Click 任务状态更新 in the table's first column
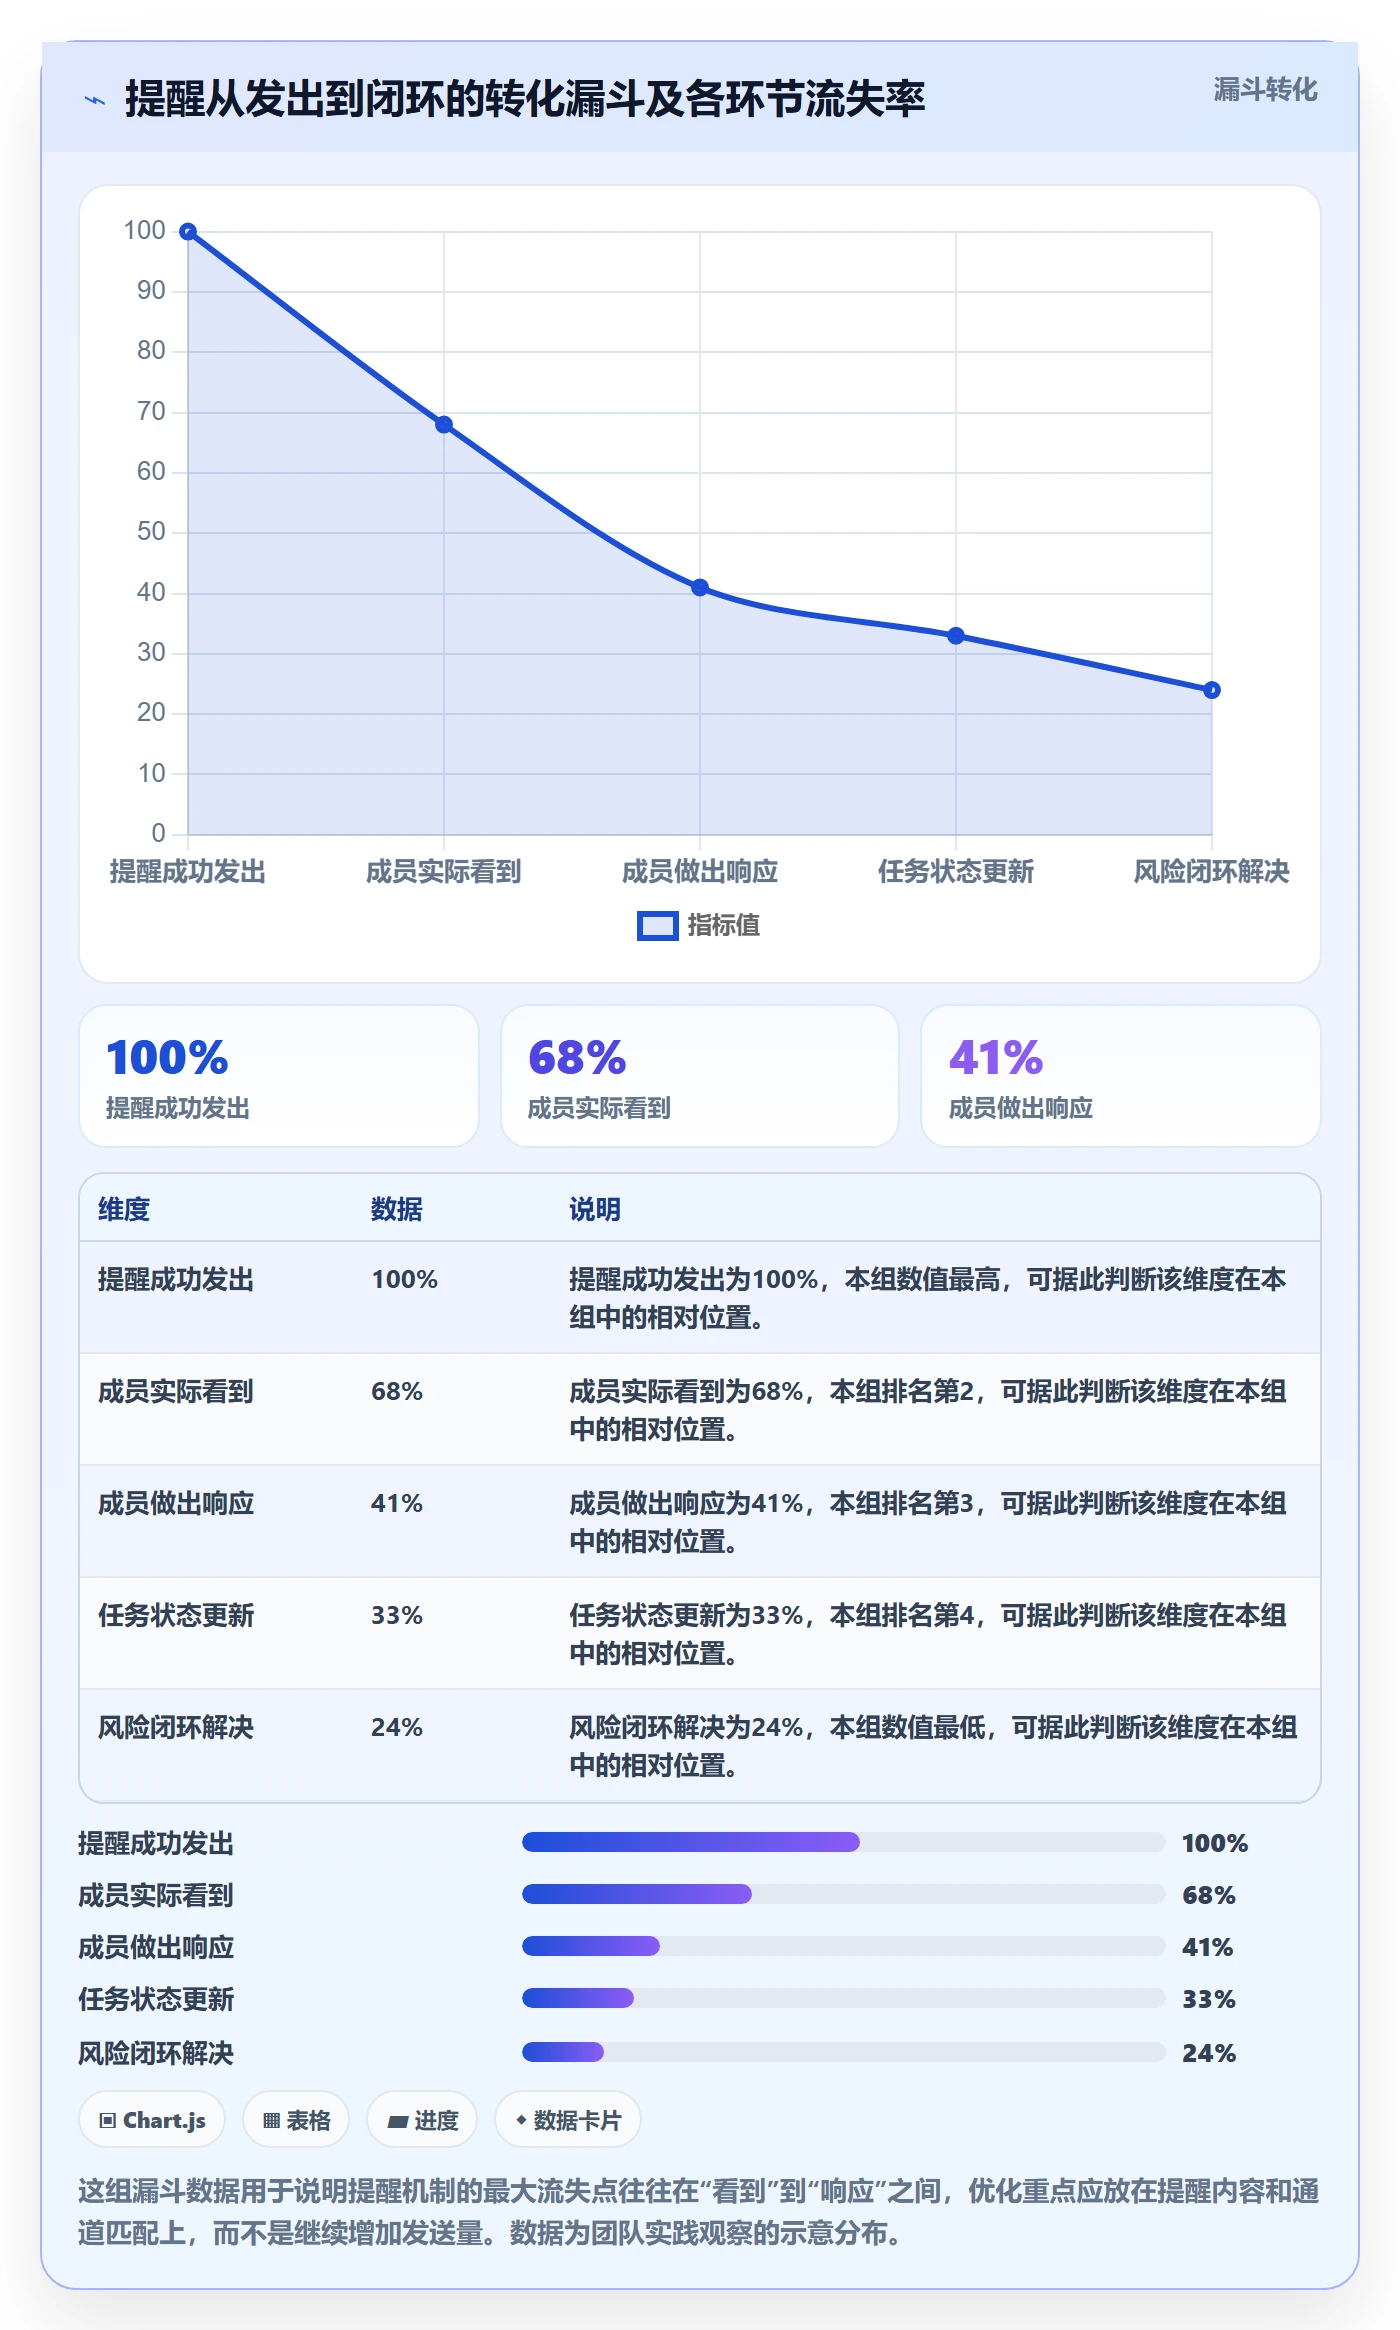The image size is (1400, 2330). tap(176, 1615)
